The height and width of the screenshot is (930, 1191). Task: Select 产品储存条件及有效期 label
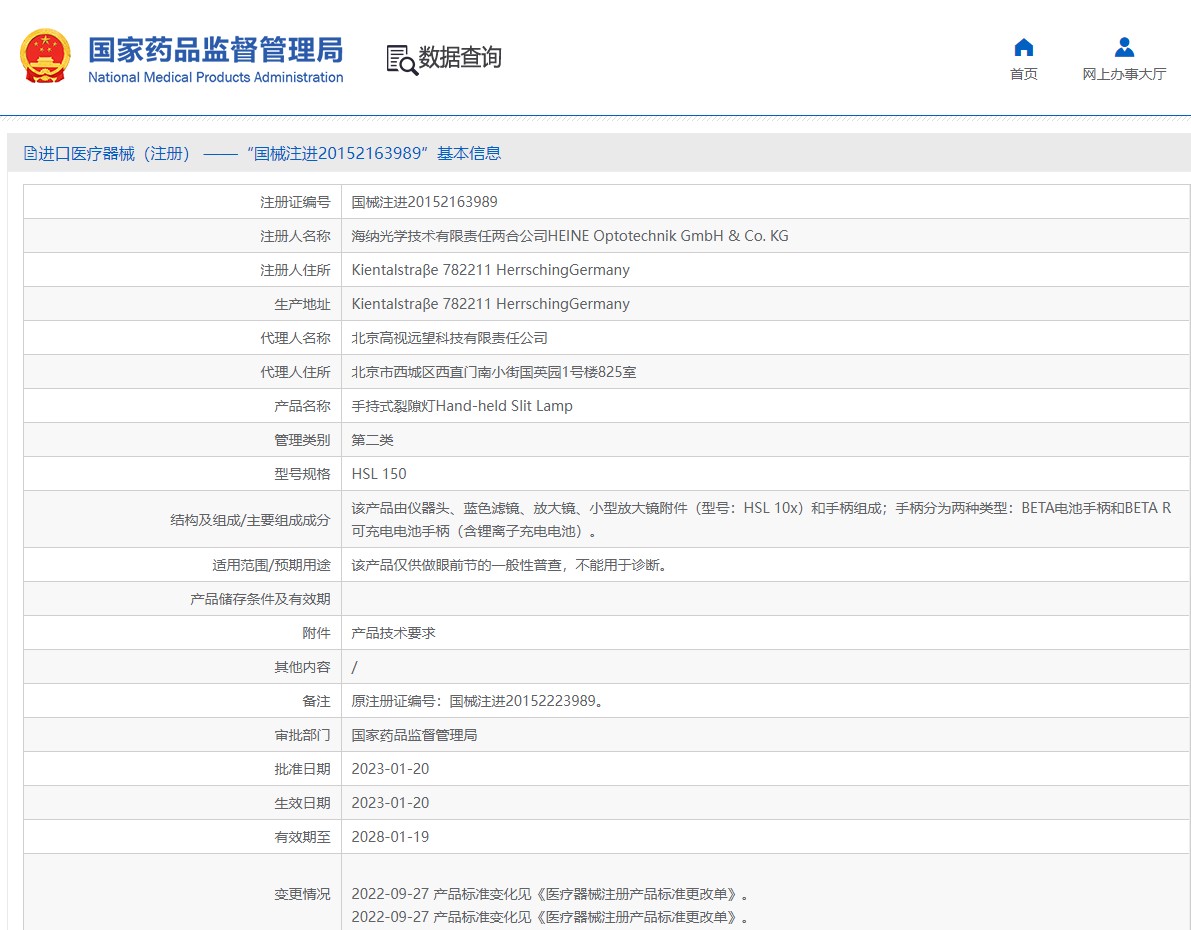pos(261,599)
